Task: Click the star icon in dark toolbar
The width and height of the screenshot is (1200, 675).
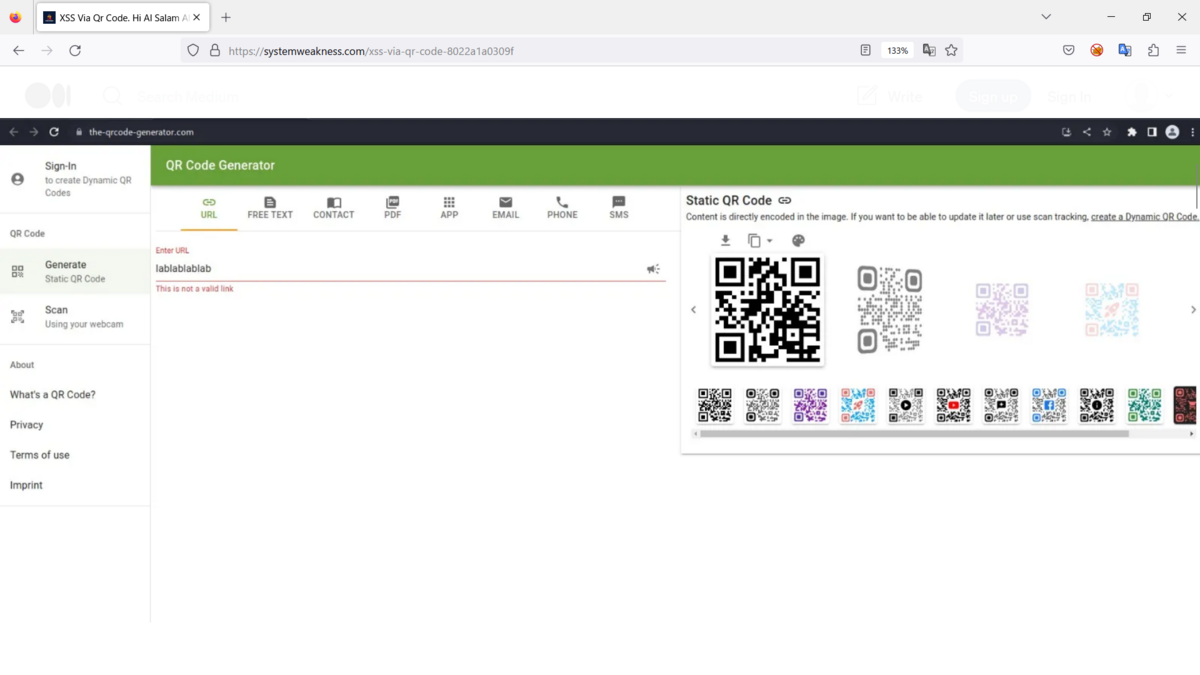Action: [x=1107, y=132]
